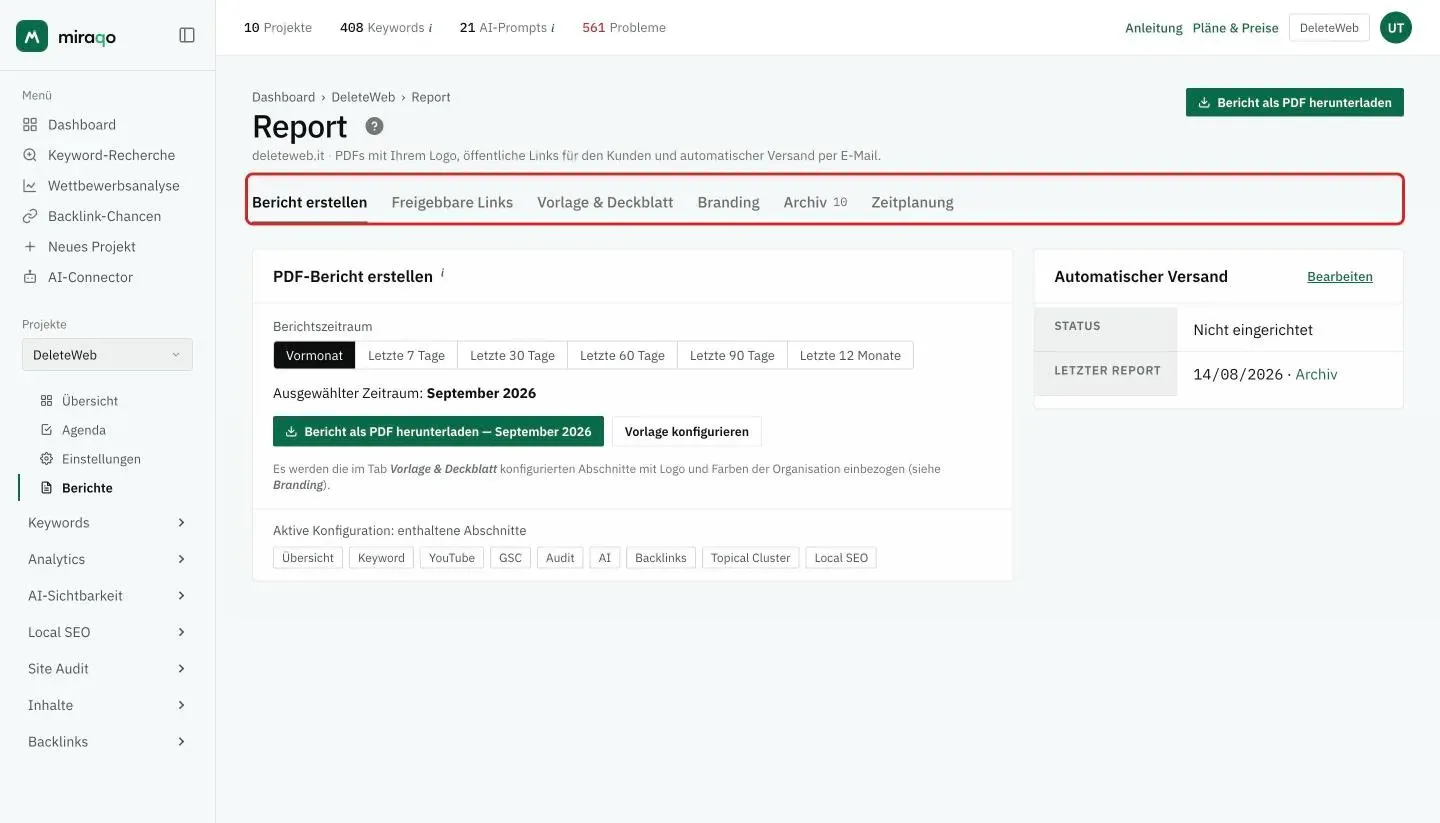Viewport: 1440px width, 823px height.
Task: Switch to the Freigebbare Links tab
Action: [452, 202]
